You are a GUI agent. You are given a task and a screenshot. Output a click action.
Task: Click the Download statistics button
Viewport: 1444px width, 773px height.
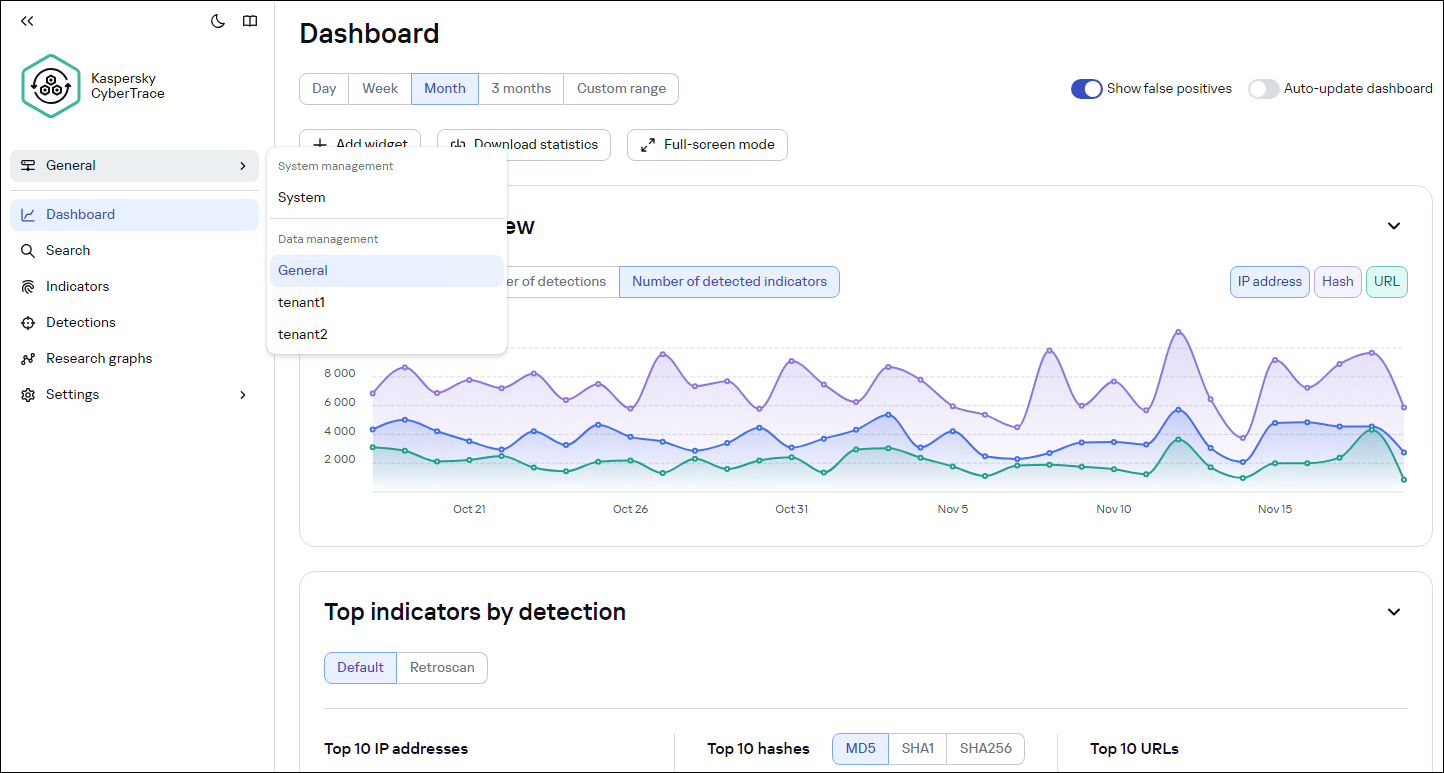(x=524, y=144)
